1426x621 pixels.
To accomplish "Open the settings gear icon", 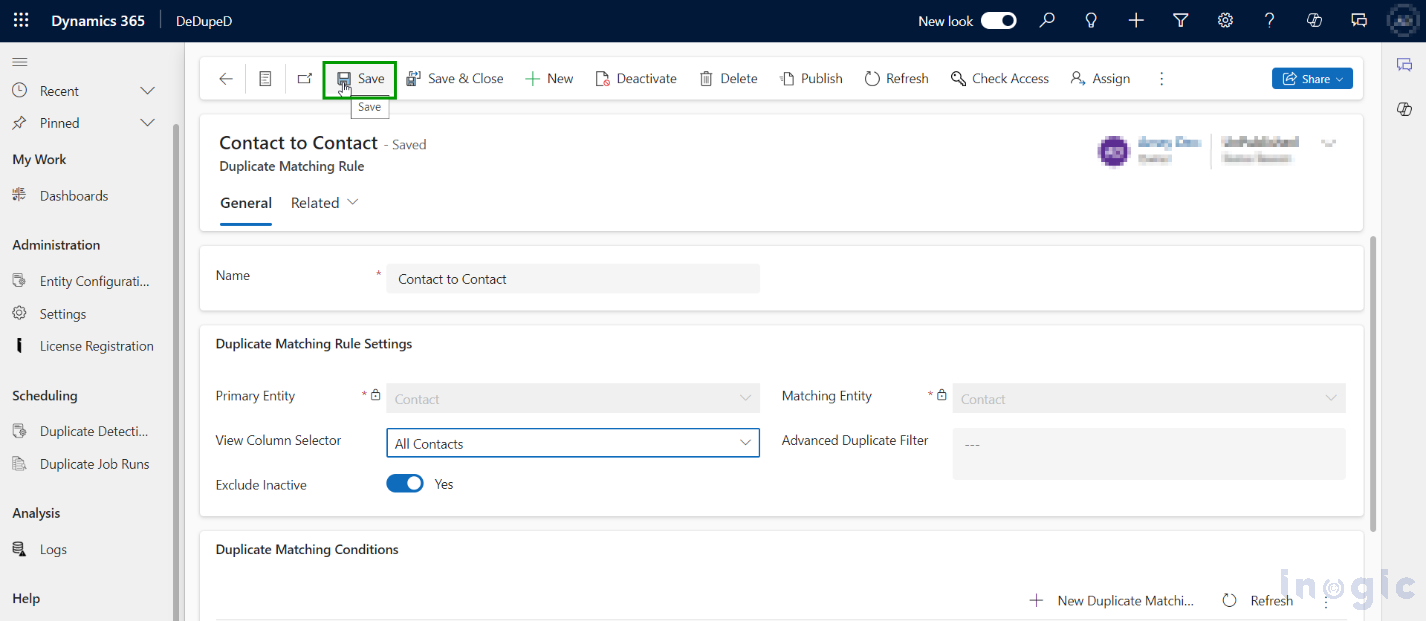I will (1225, 20).
